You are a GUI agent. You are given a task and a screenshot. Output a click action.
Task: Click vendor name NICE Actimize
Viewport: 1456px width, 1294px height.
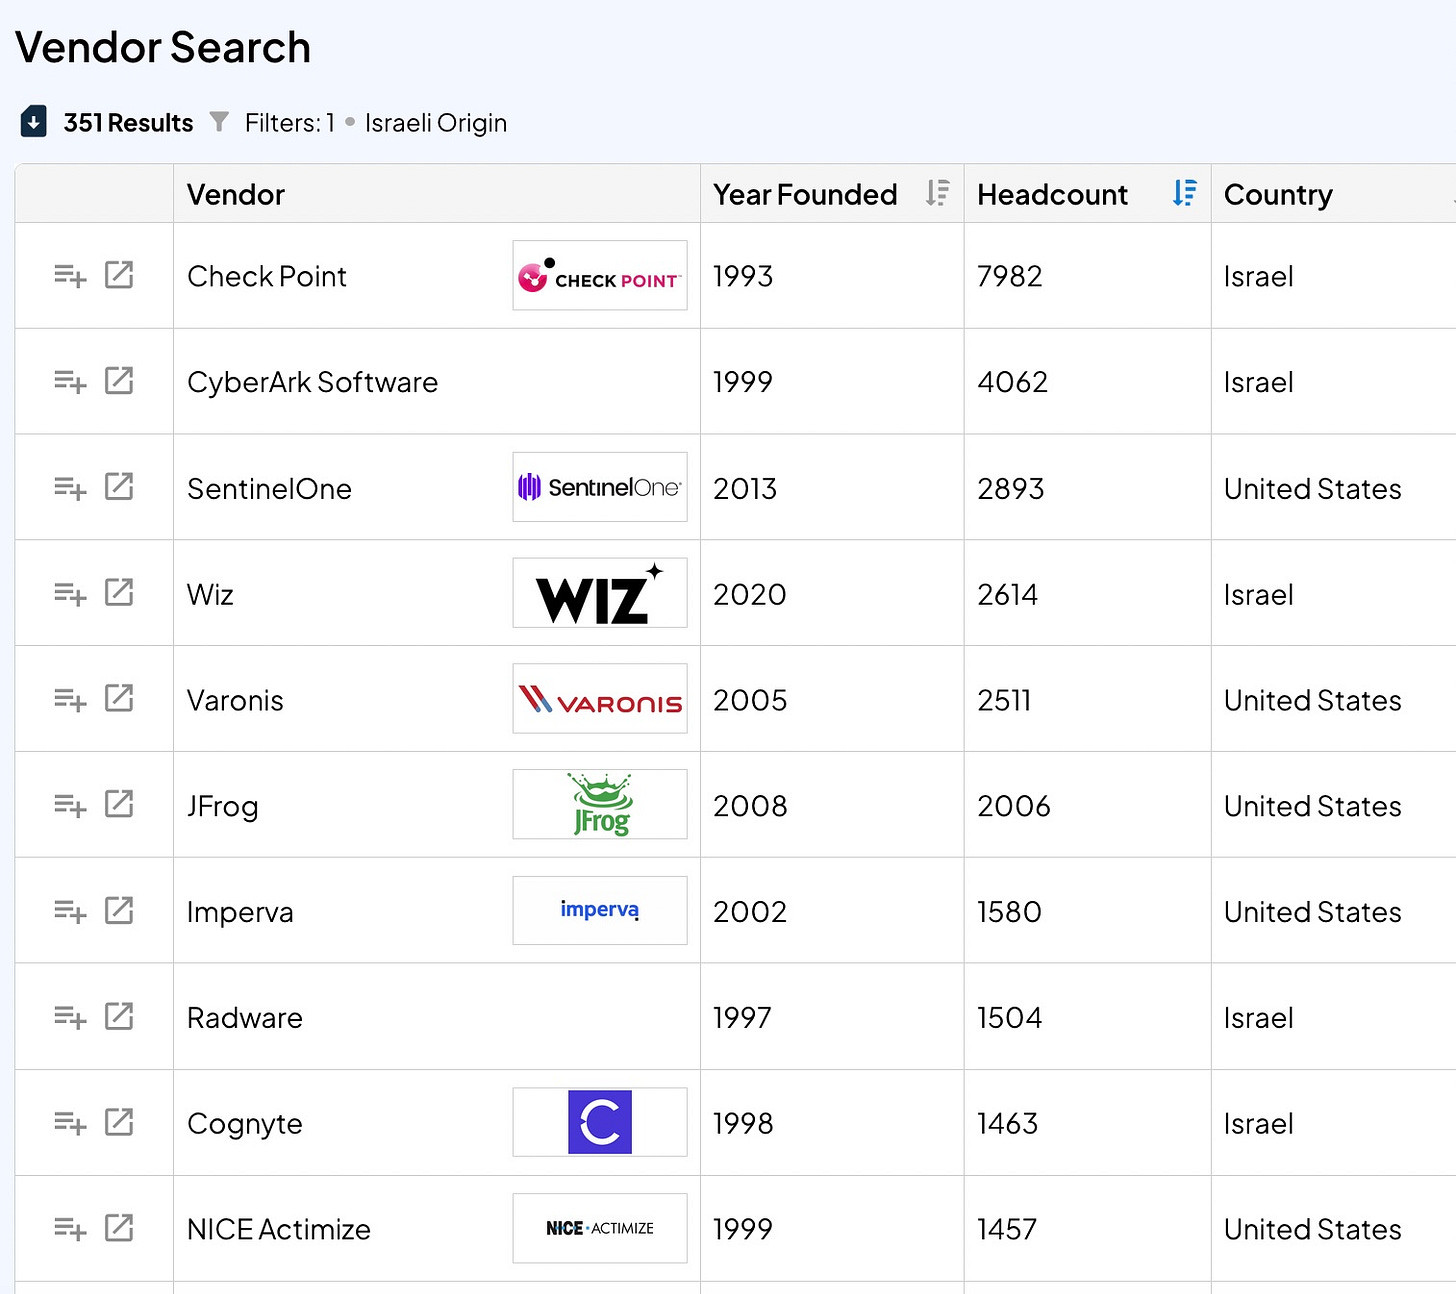279,1229
